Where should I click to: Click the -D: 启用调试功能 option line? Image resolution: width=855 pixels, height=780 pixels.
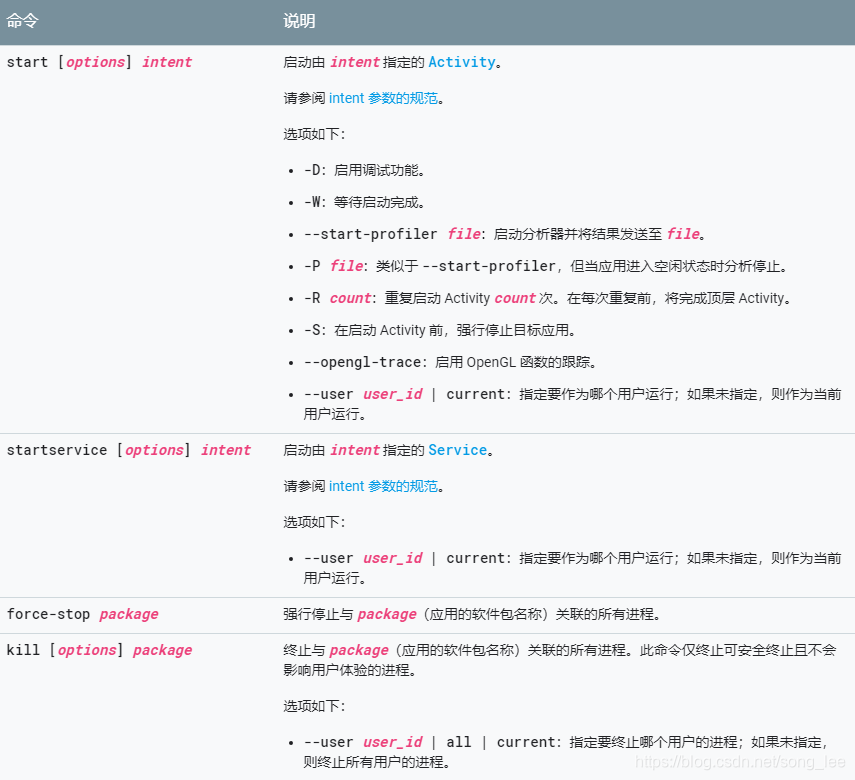coord(364,170)
